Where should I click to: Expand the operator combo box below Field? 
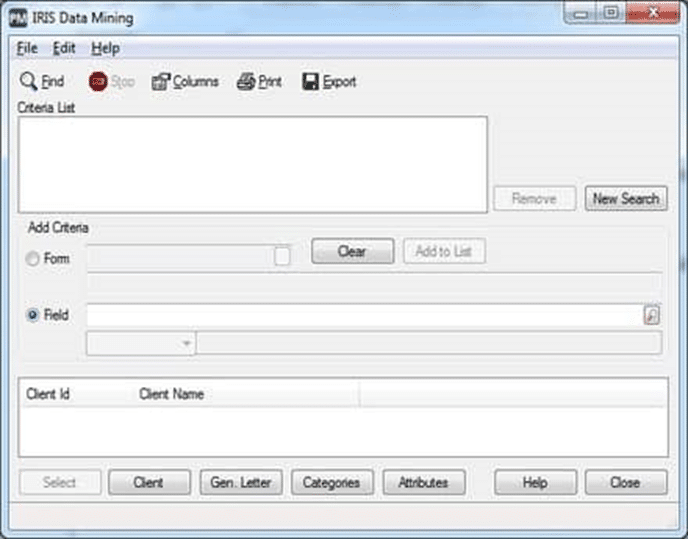click(x=141, y=343)
